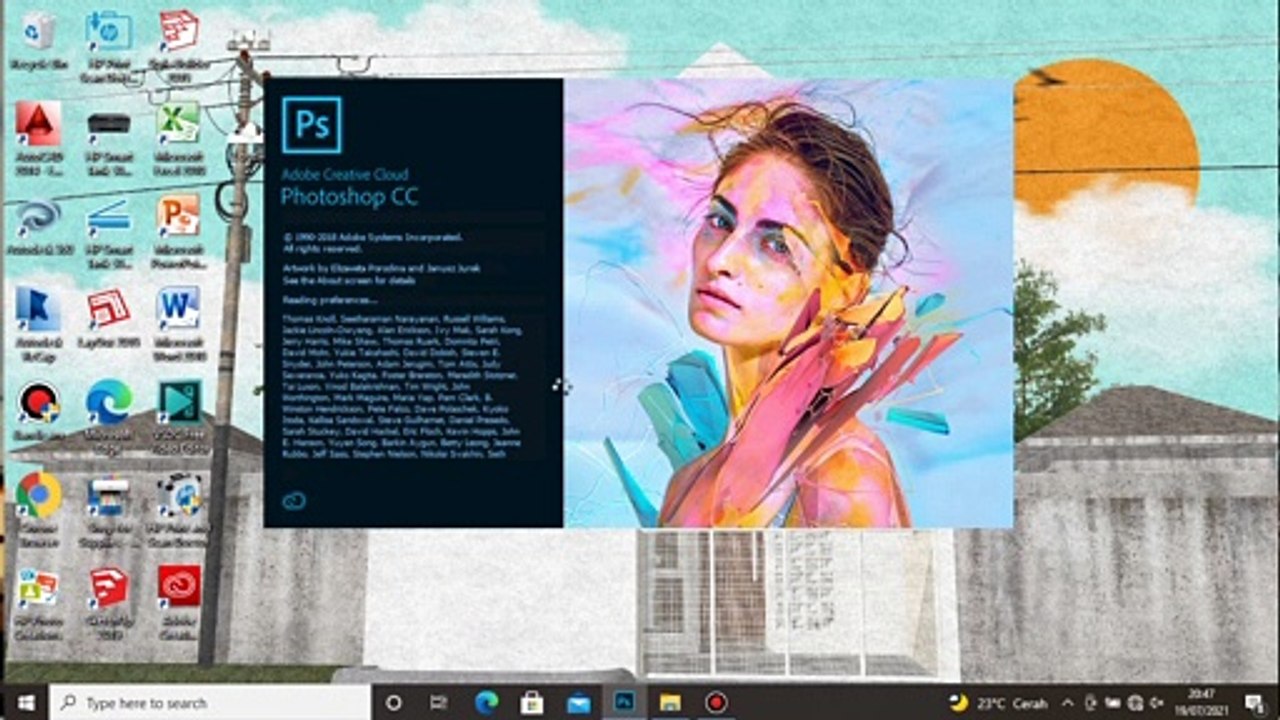Open Microsoft Store from the taskbar

(x=532, y=702)
